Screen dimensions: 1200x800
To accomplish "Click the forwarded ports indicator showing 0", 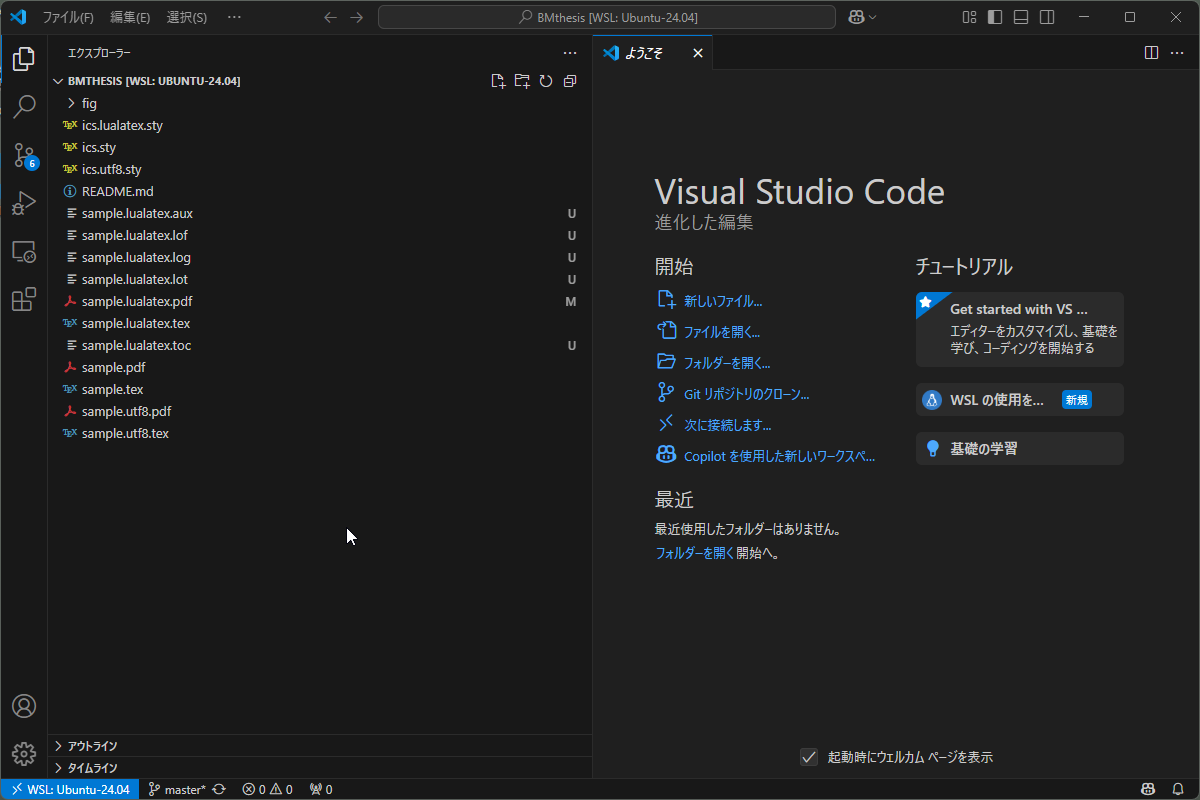I will point(321,789).
